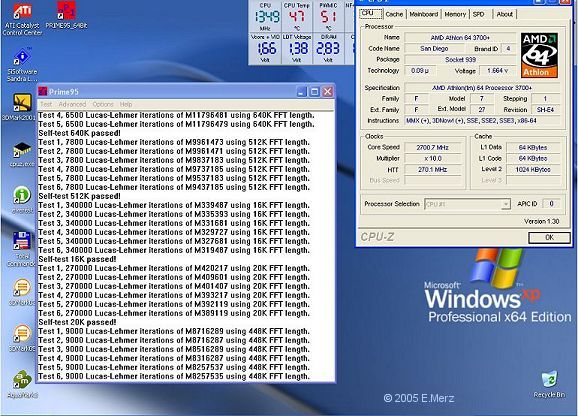Switch to the Mainboard tab in CPU-Z
The width and height of the screenshot is (578, 416).
(x=424, y=14)
